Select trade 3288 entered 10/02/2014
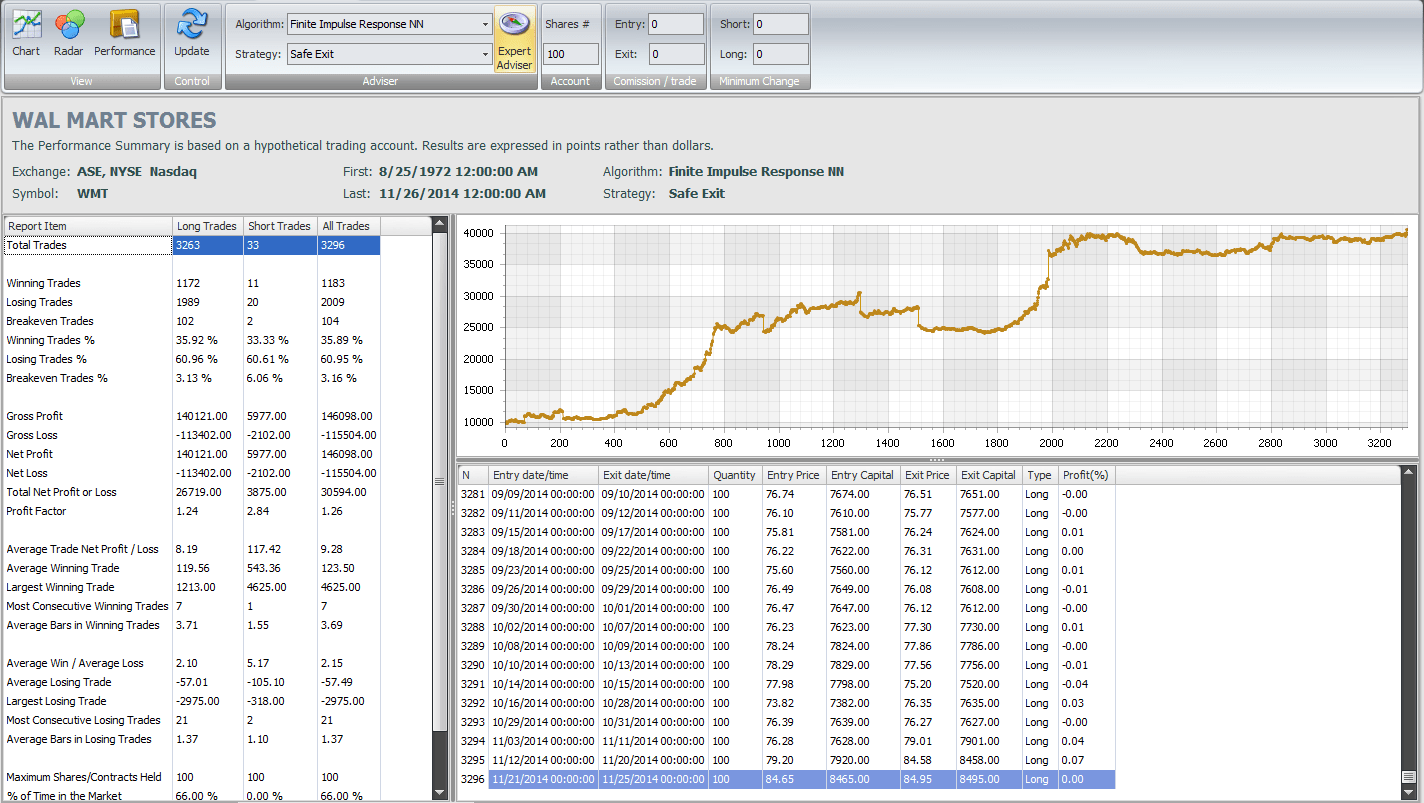This screenshot has width=1424, height=803. click(x=786, y=627)
